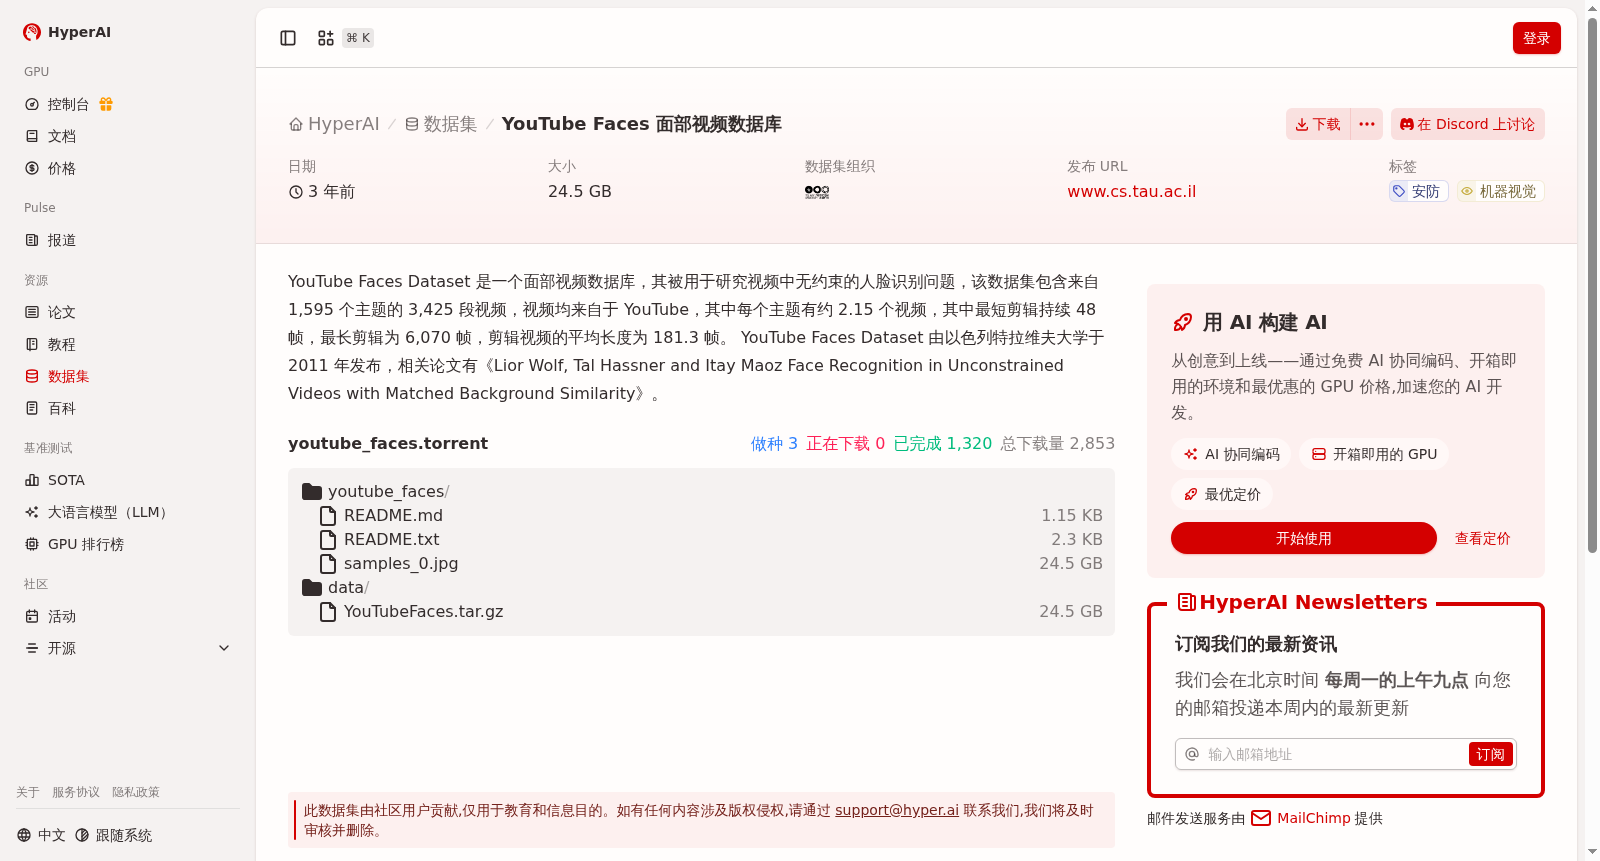The width and height of the screenshot is (1600, 861).
Task: Click the 总下载量 2,853 stat
Action: [x=1058, y=443]
